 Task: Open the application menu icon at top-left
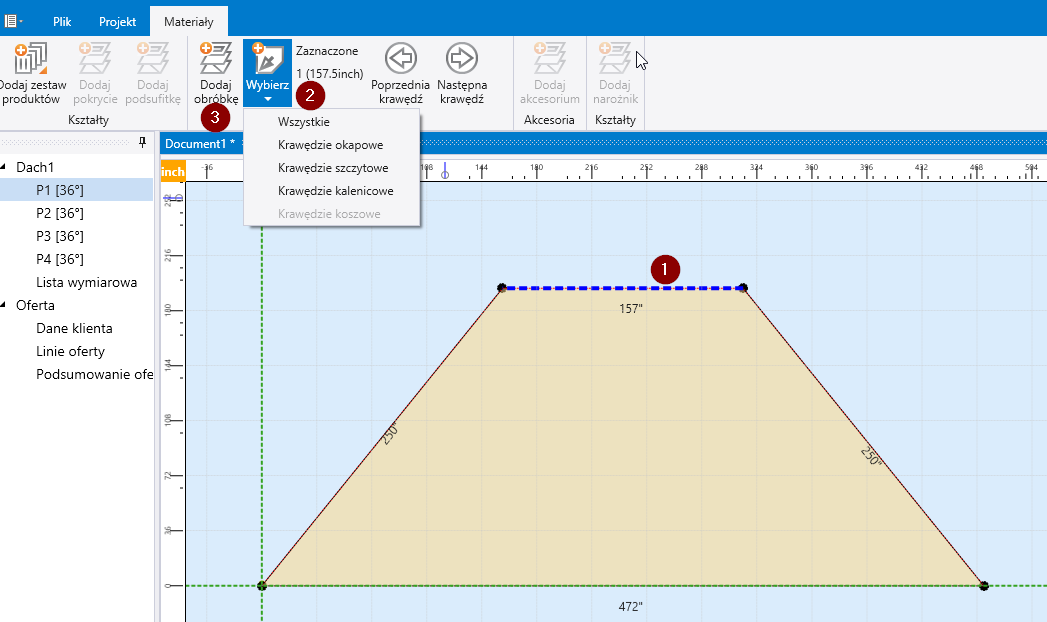click(x=14, y=20)
